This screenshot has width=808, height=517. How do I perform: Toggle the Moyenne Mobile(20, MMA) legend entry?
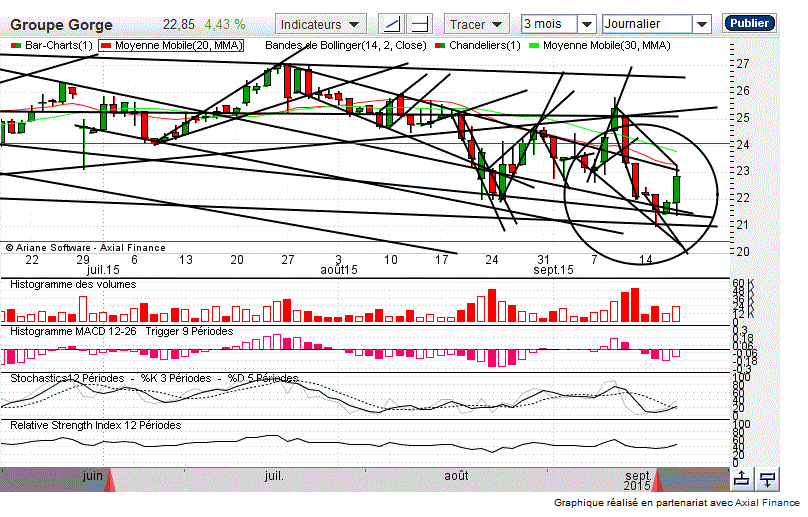(x=171, y=45)
